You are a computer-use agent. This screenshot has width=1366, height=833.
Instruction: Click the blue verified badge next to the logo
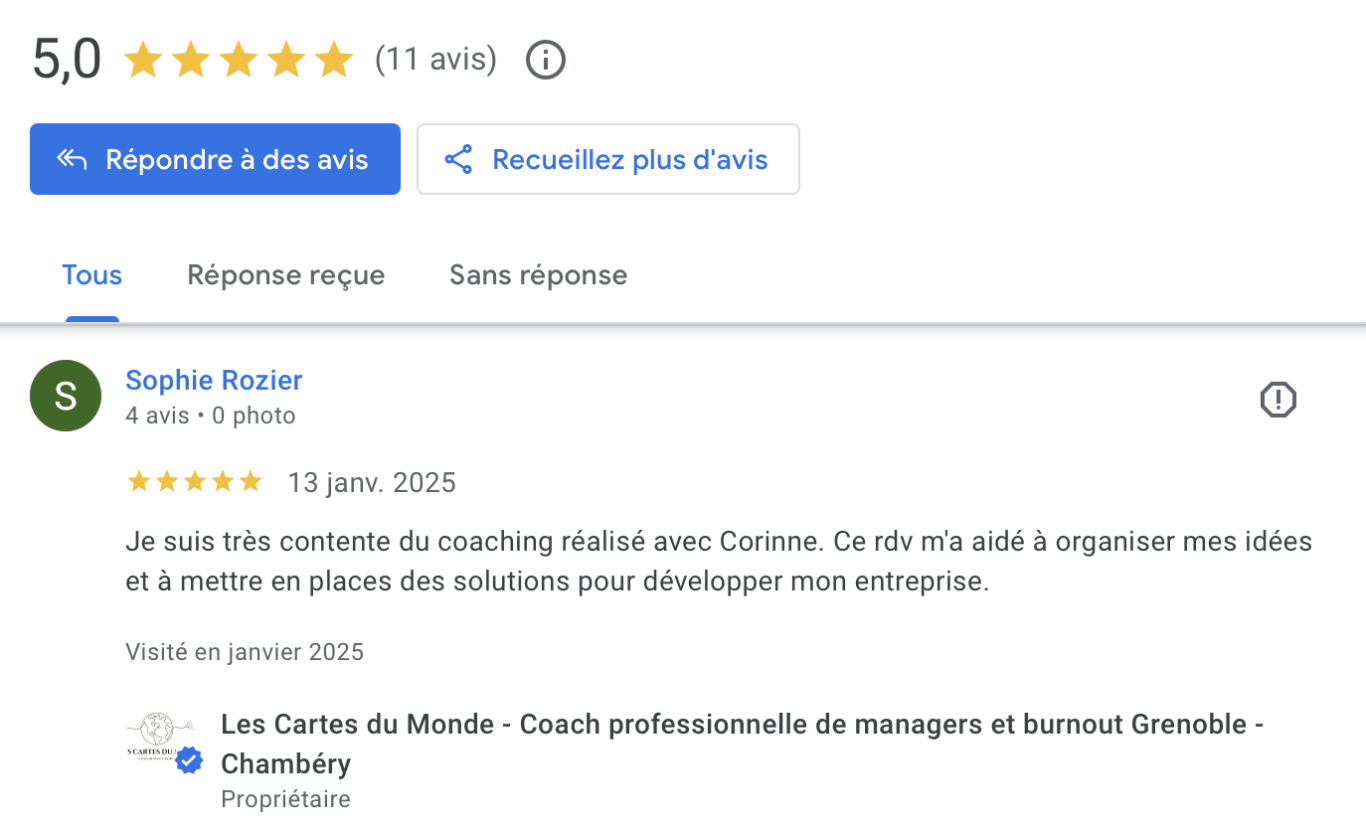187,760
